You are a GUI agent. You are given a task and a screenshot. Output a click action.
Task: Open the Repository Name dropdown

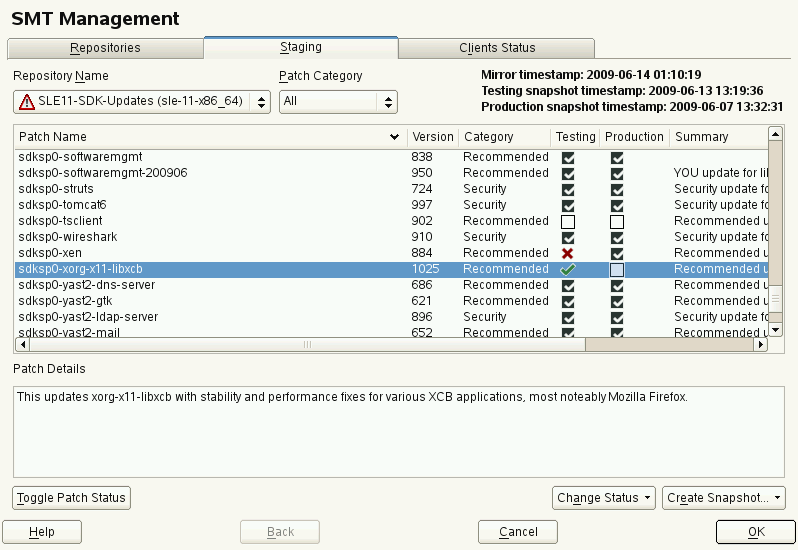click(142, 101)
